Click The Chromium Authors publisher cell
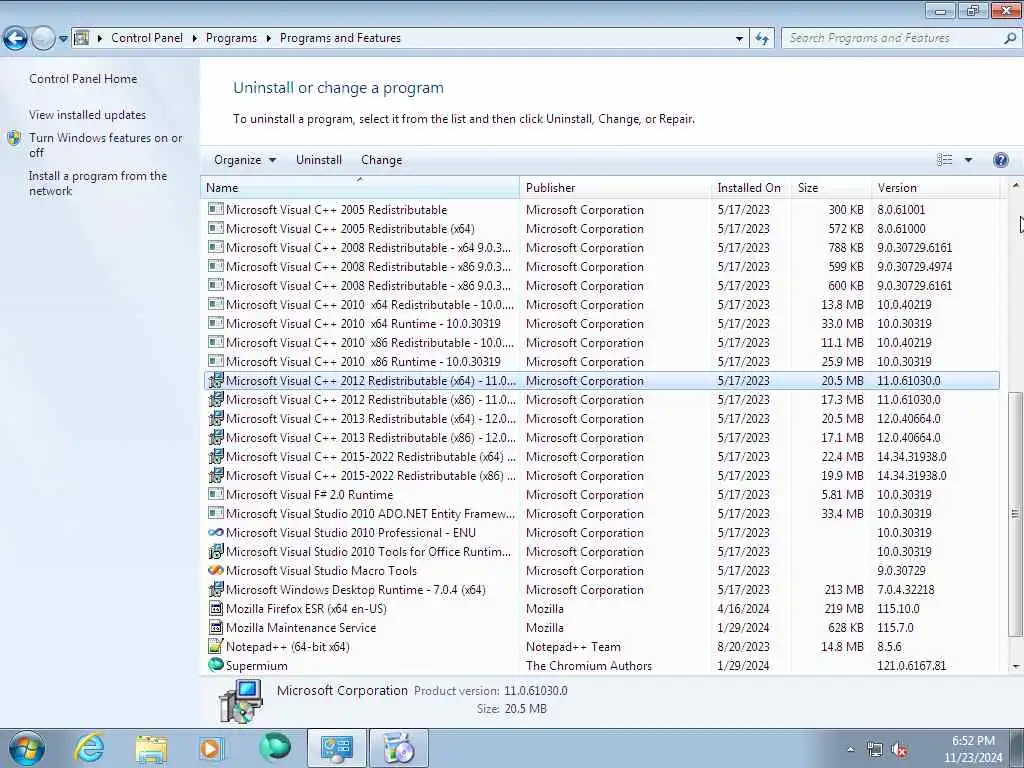This screenshot has height=768, width=1024. (x=588, y=665)
